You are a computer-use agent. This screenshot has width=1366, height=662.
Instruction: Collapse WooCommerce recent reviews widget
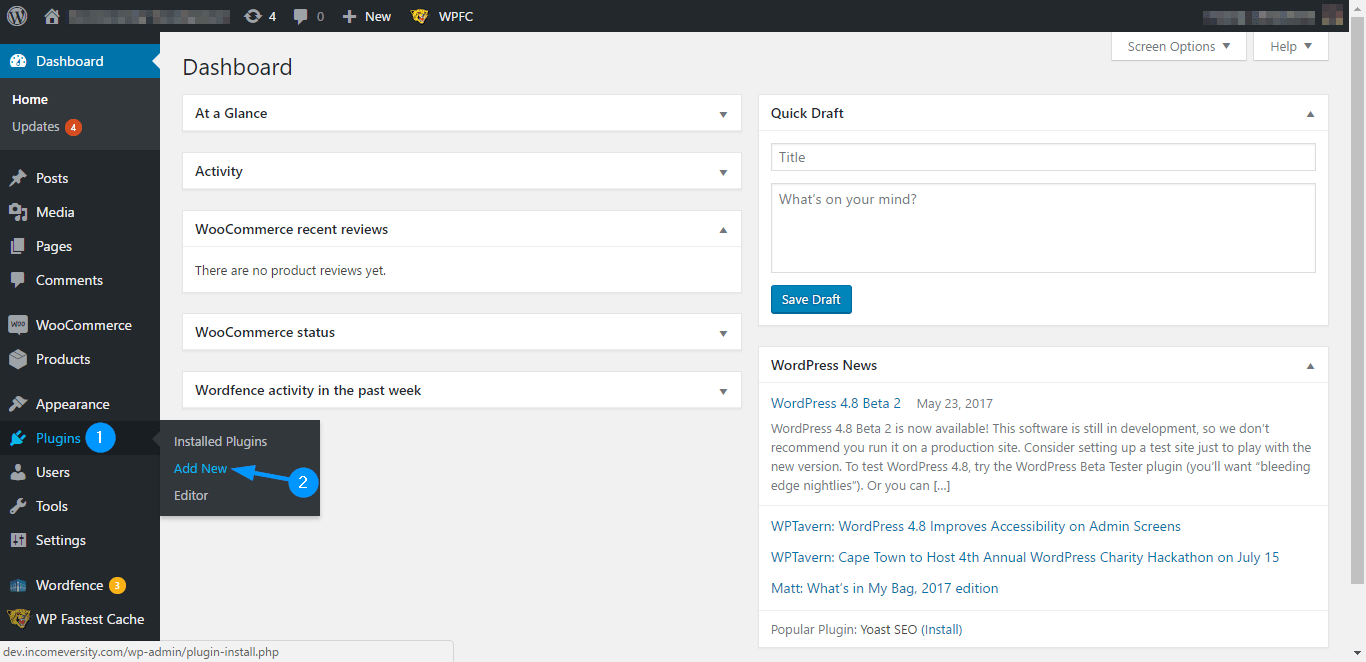(x=724, y=229)
